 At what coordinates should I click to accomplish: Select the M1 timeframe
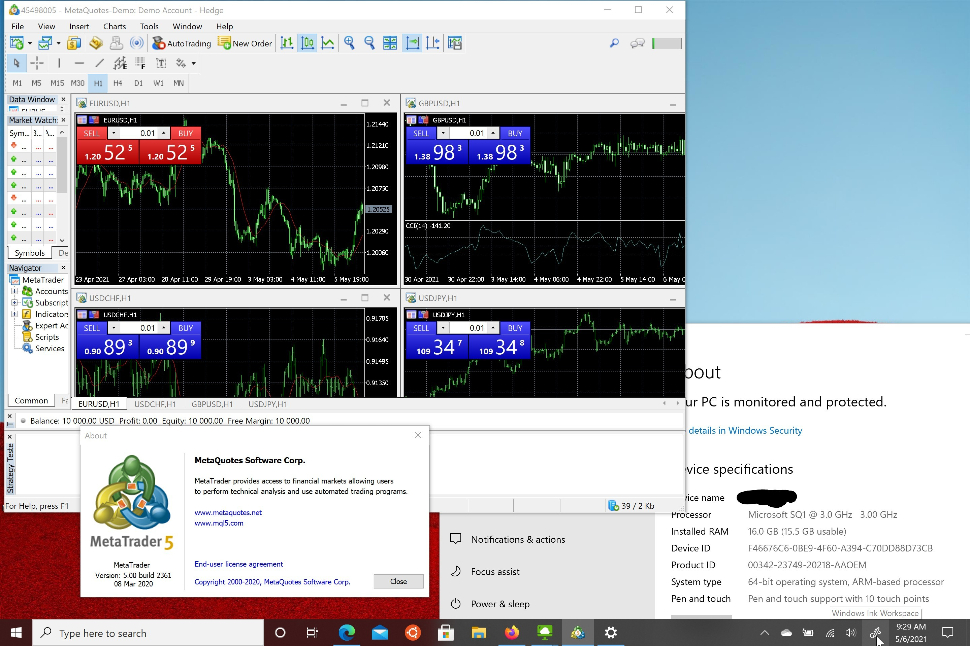click(17, 83)
